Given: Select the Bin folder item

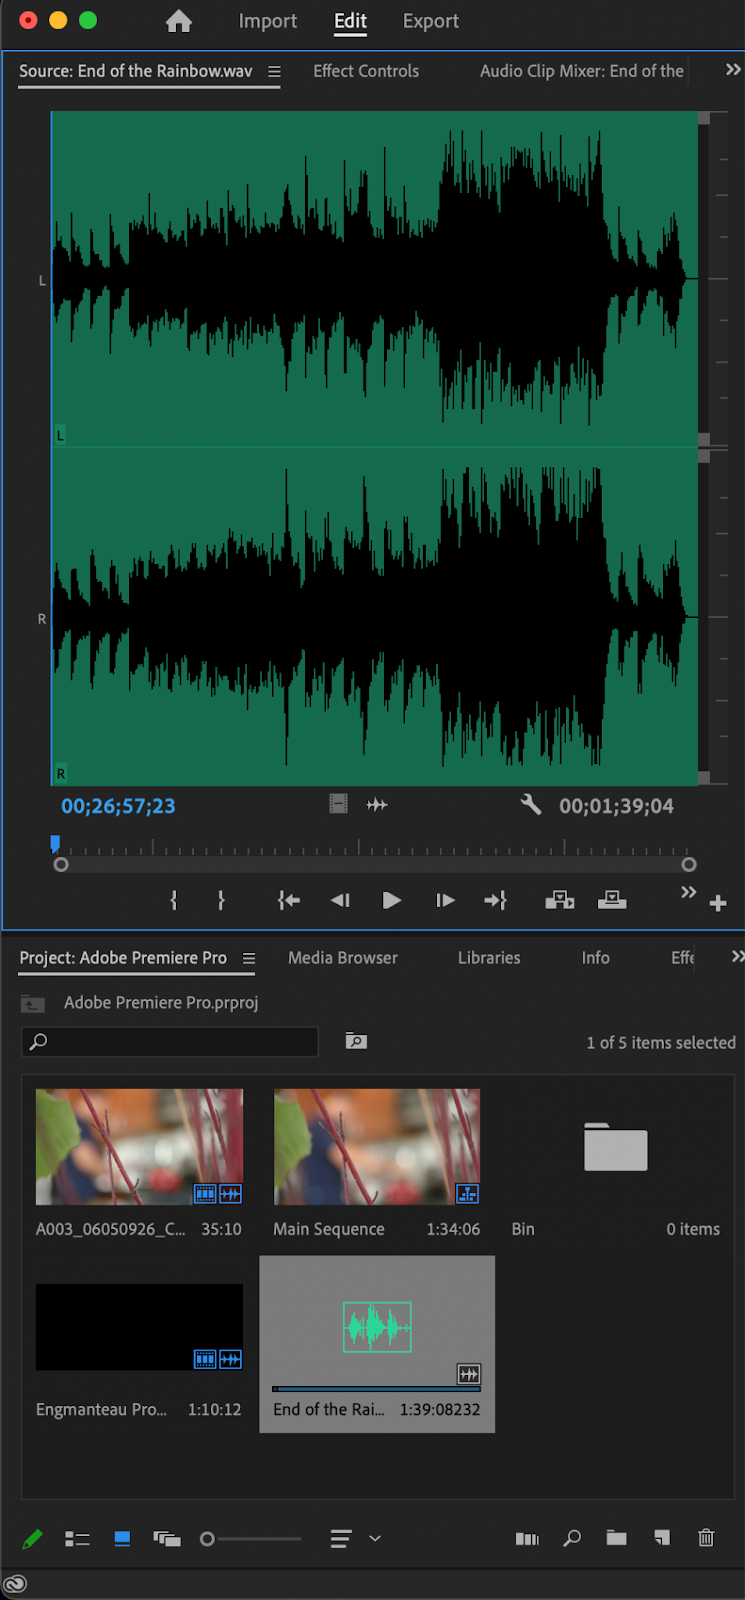Looking at the screenshot, I should tap(616, 1147).
